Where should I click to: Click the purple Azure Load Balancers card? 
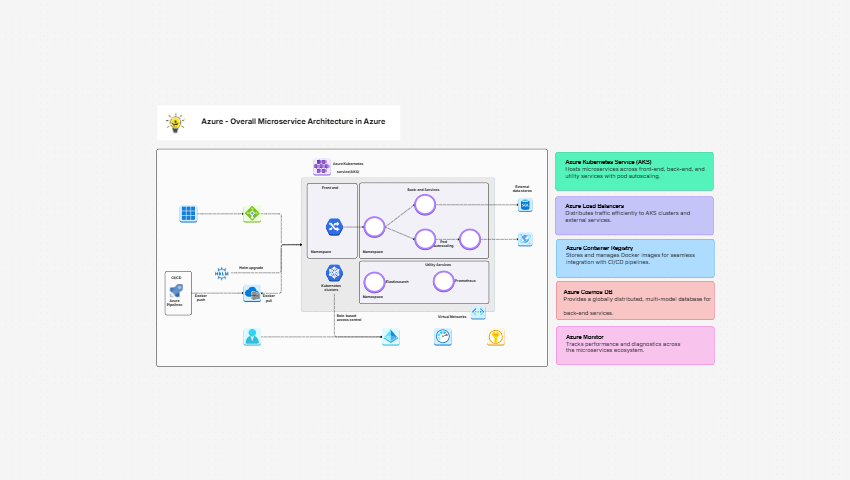(x=634, y=215)
